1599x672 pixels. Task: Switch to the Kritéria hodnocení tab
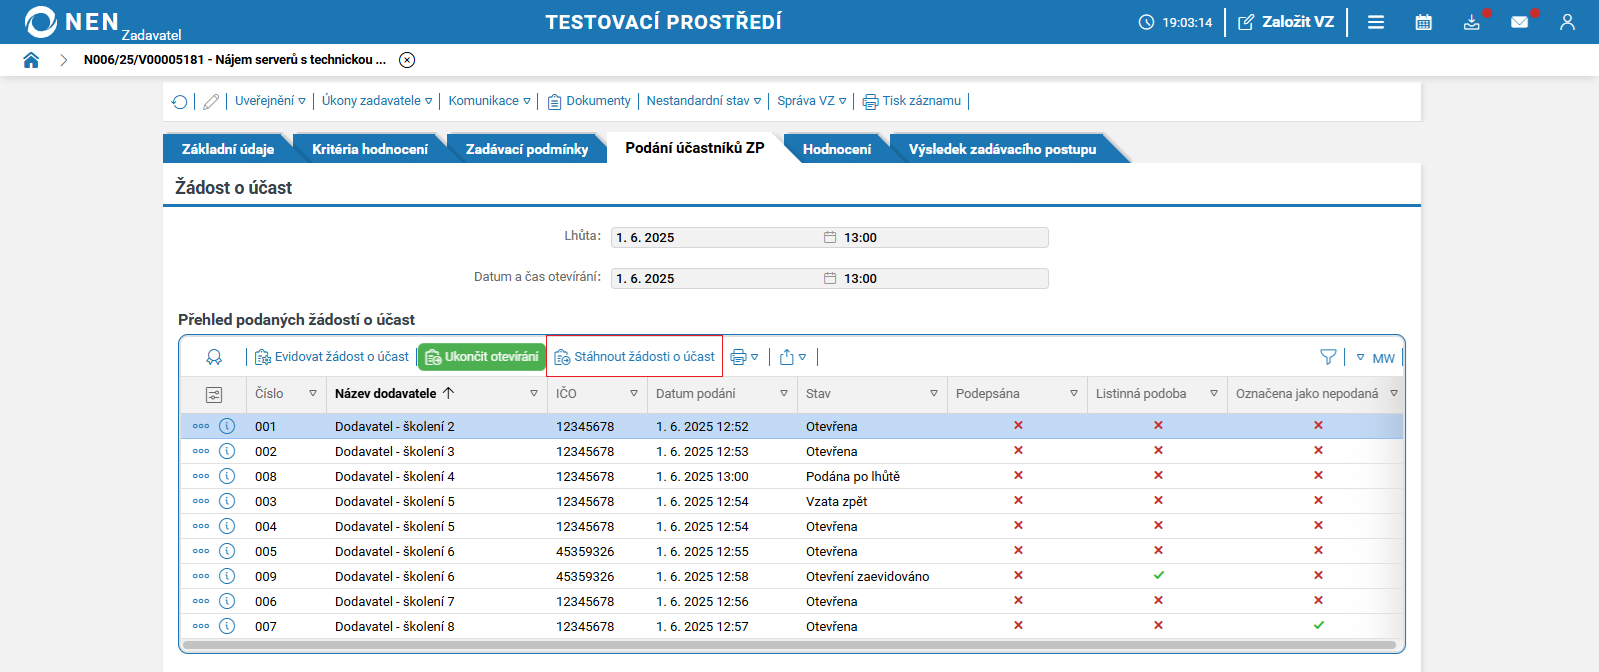coord(369,149)
